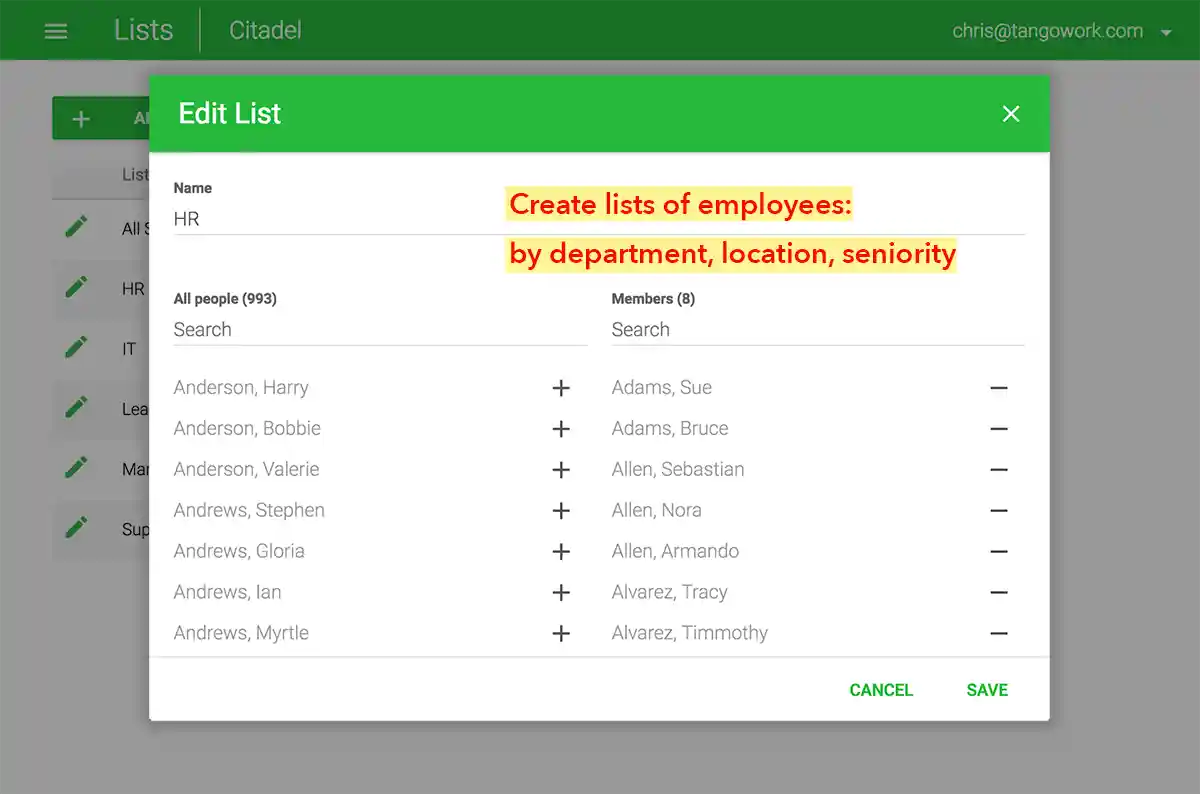Select the member Allen, Nora

[x=657, y=511]
